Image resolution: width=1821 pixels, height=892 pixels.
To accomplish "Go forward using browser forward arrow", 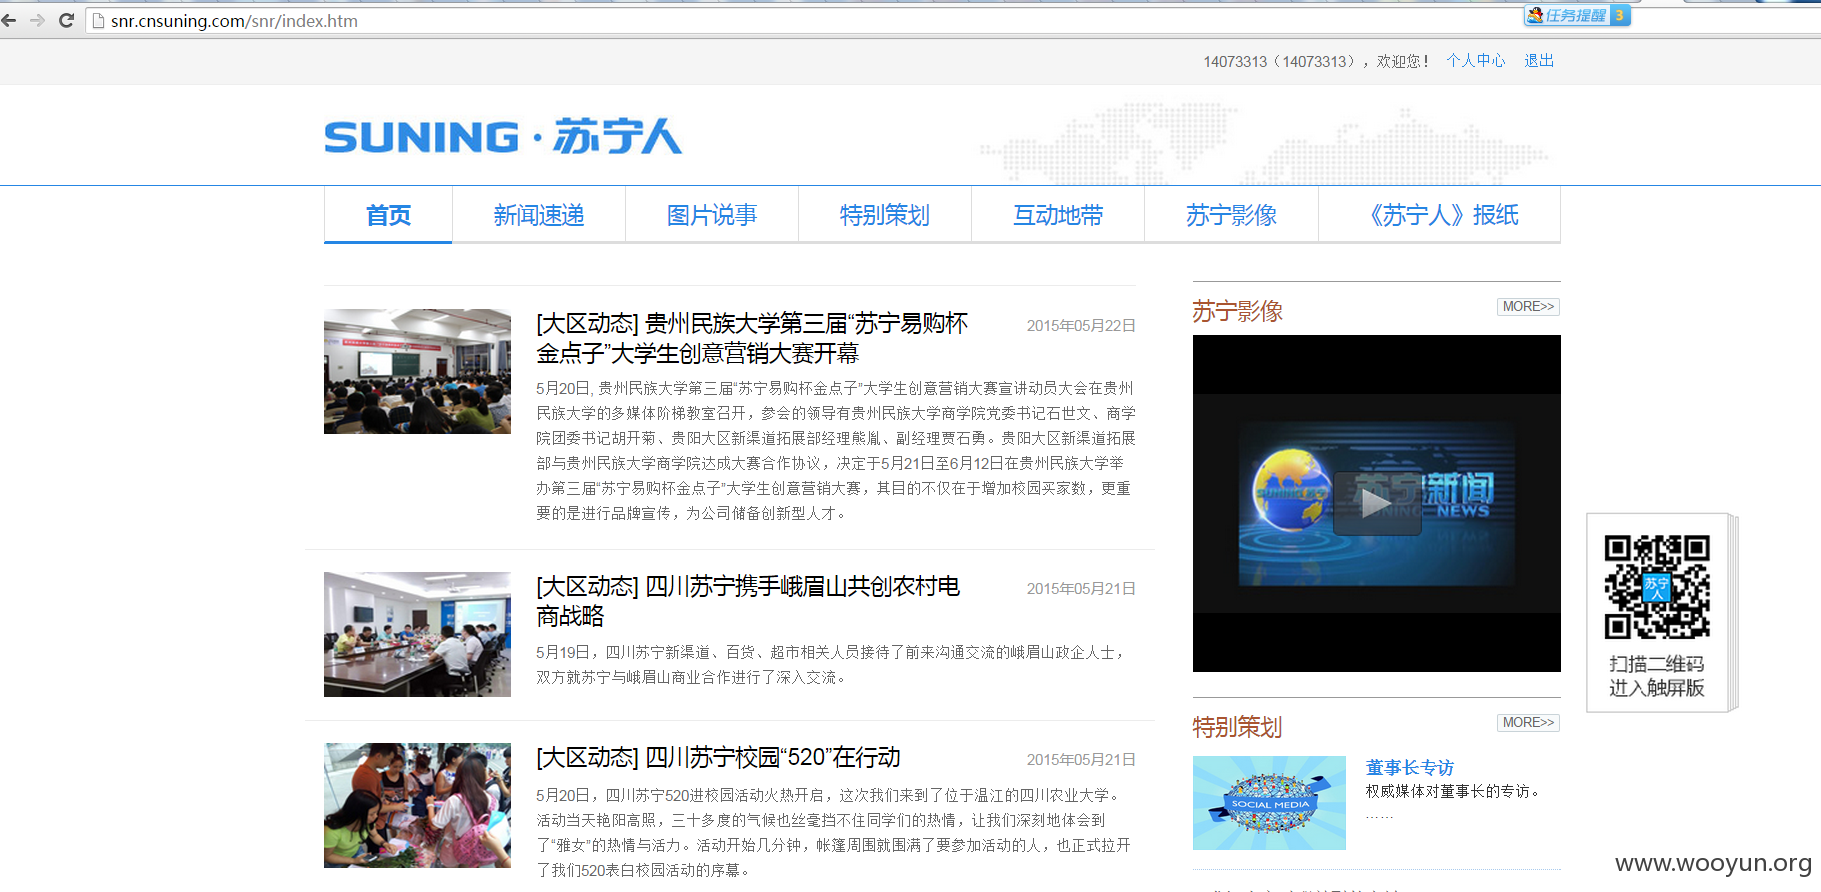I will click(x=38, y=20).
